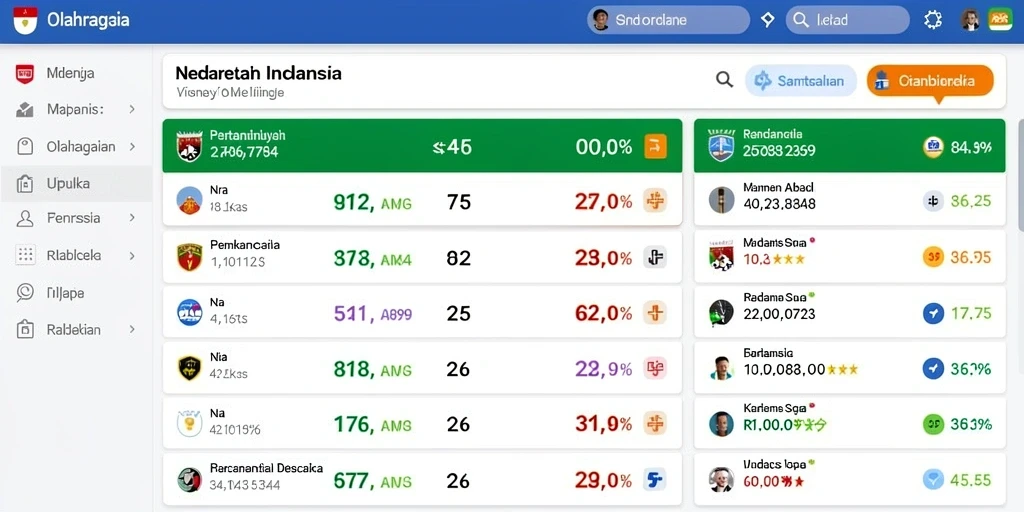Click the orange Cianbiordia button
Screen dimensions: 1024x512
pos(930,81)
